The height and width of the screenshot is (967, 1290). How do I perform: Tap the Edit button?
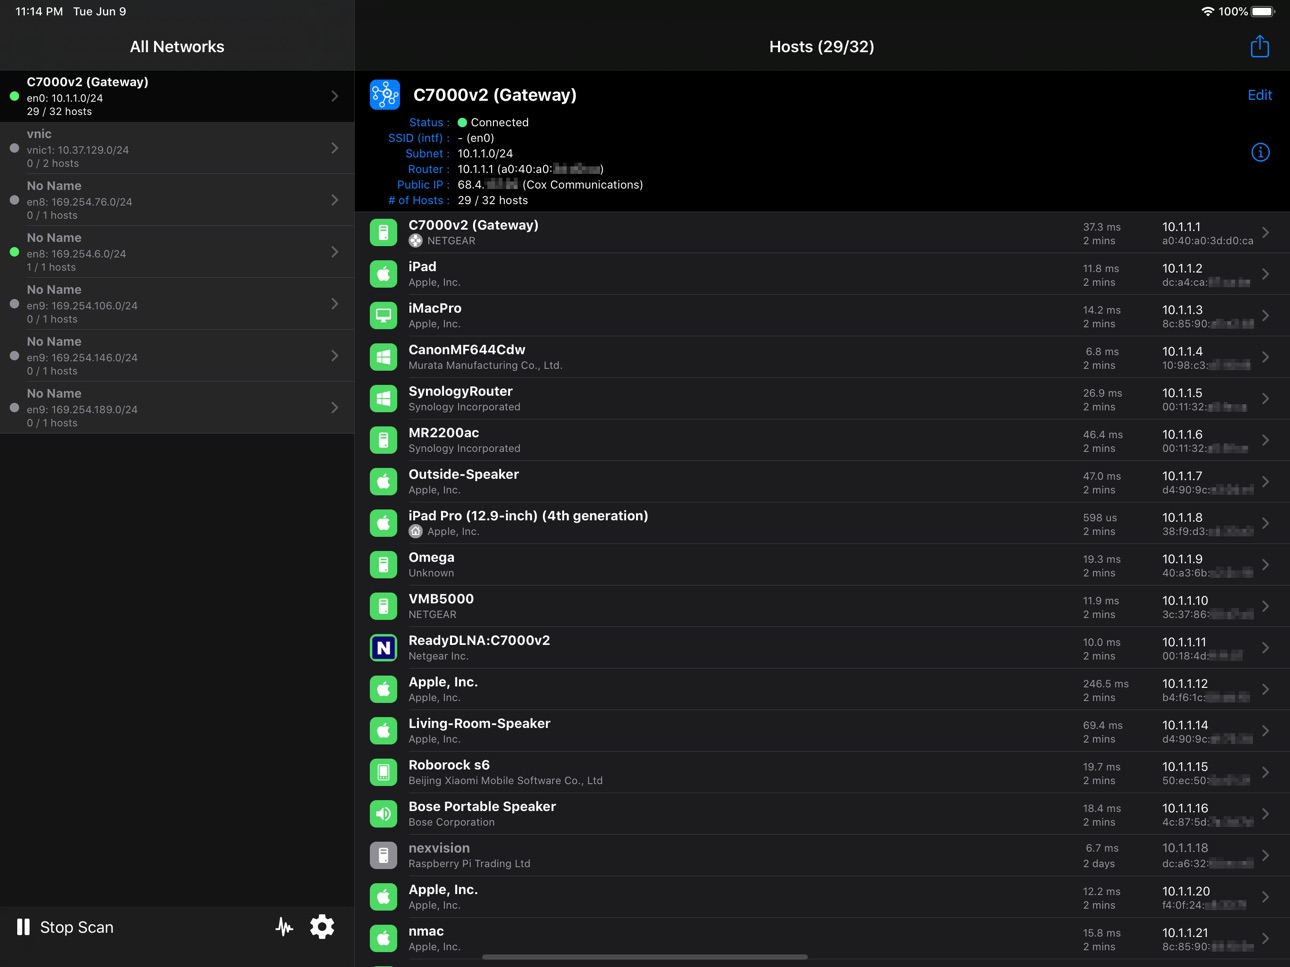click(x=1260, y=95)
